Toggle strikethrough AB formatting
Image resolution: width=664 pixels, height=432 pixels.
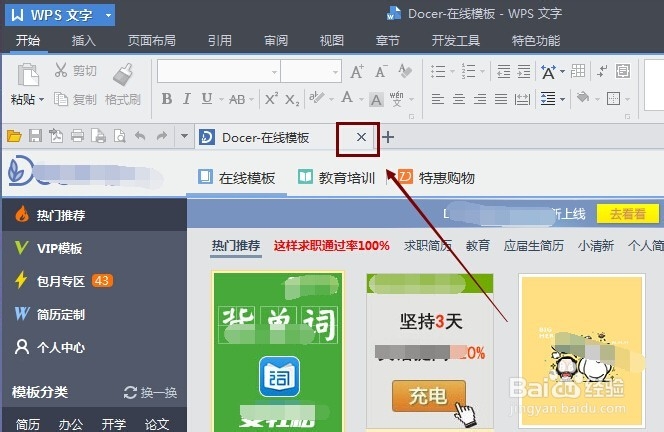tap(237, 99)
